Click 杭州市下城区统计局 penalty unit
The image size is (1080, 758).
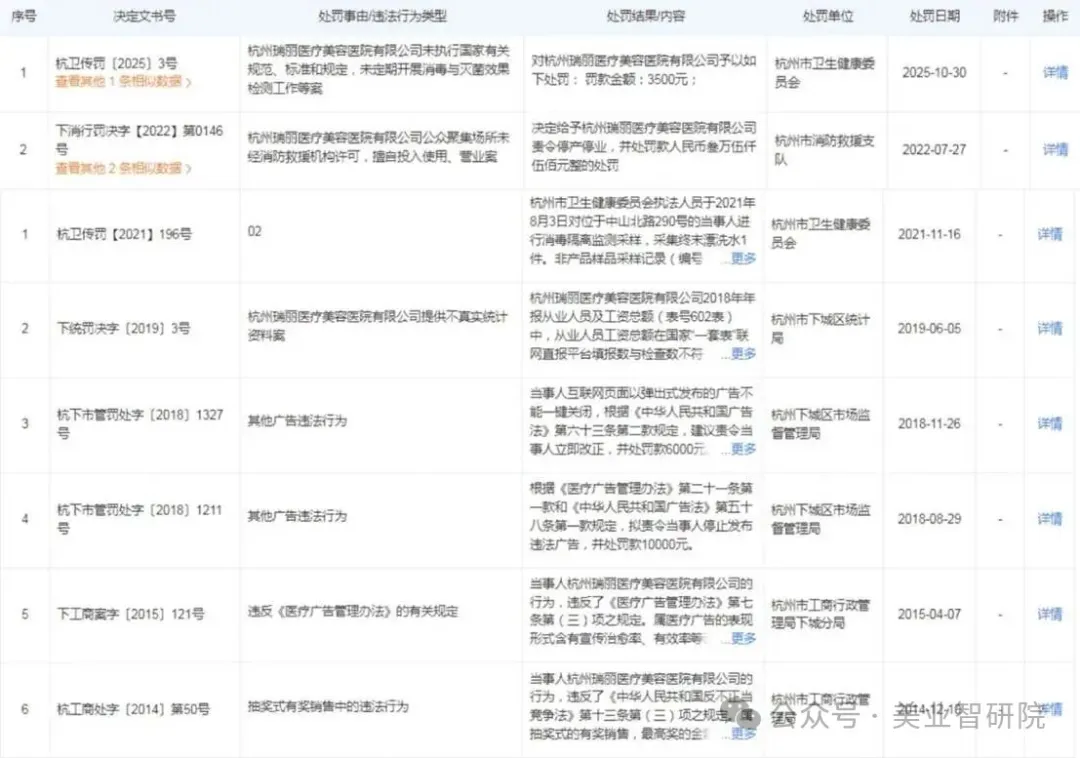[820, 328]
